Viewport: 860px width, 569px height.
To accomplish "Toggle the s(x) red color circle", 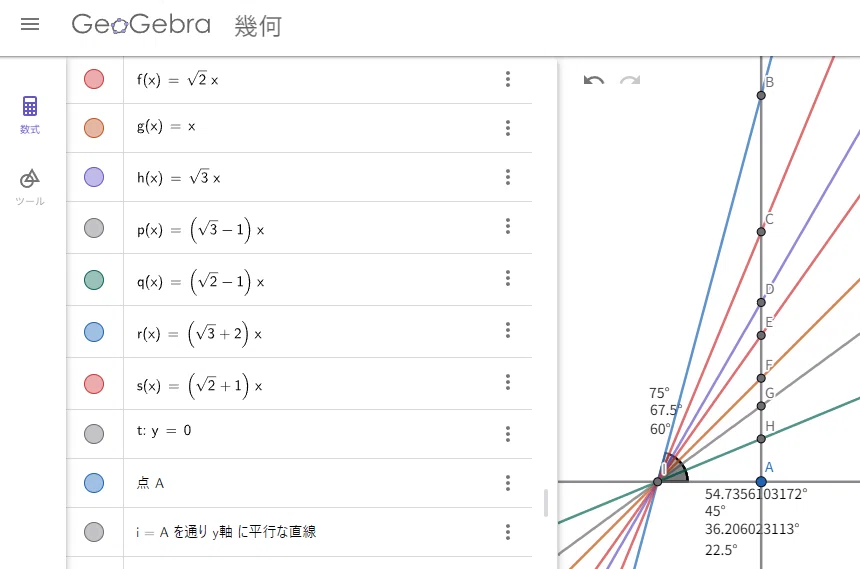I will (x=94, y=384).
